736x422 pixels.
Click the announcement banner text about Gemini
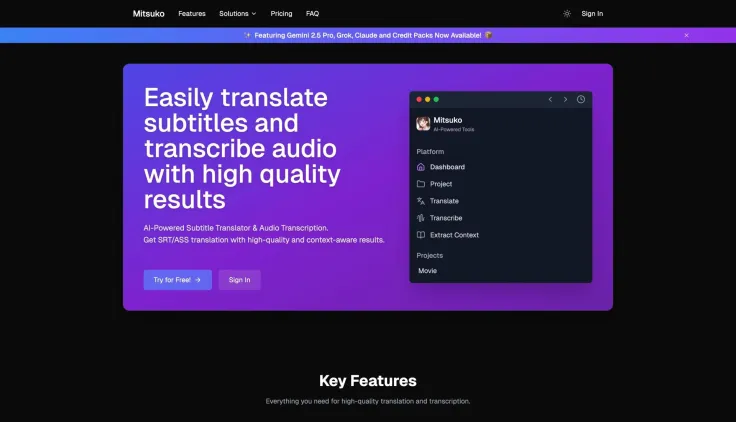pos(368,35)
